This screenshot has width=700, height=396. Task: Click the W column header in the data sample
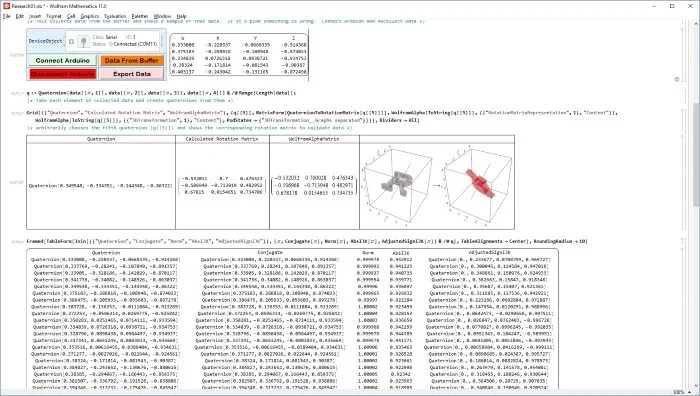(183, 38)
